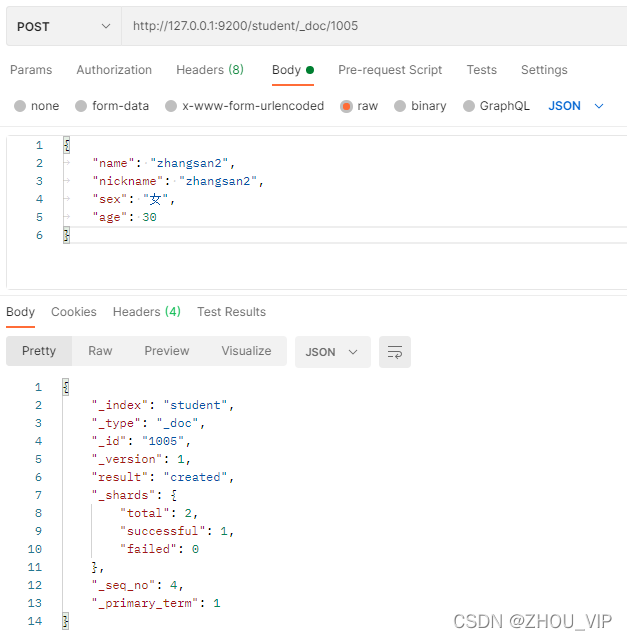Open the response Cookies tab
The image size is (627, 640).
coord(73,312)
